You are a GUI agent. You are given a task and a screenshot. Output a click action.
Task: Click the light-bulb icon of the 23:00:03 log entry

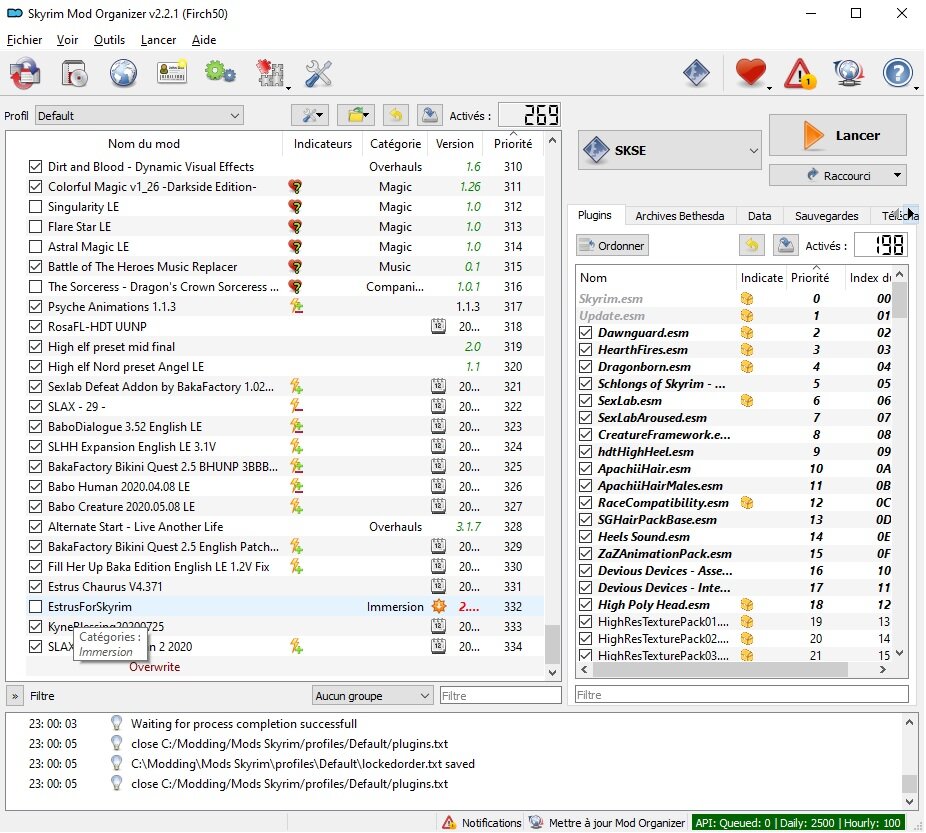point(116,723)
